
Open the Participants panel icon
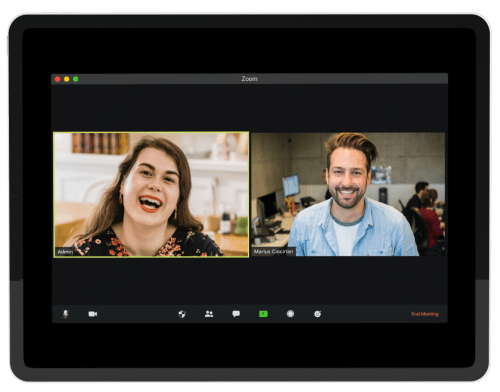click(x=209, y=314)
